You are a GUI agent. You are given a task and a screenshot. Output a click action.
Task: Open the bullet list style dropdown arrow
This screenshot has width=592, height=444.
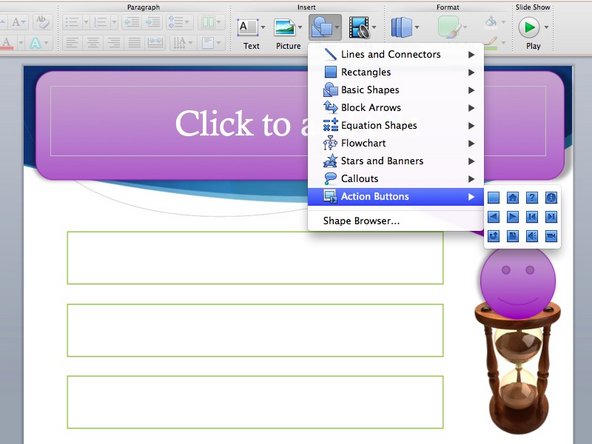(86, 22)
